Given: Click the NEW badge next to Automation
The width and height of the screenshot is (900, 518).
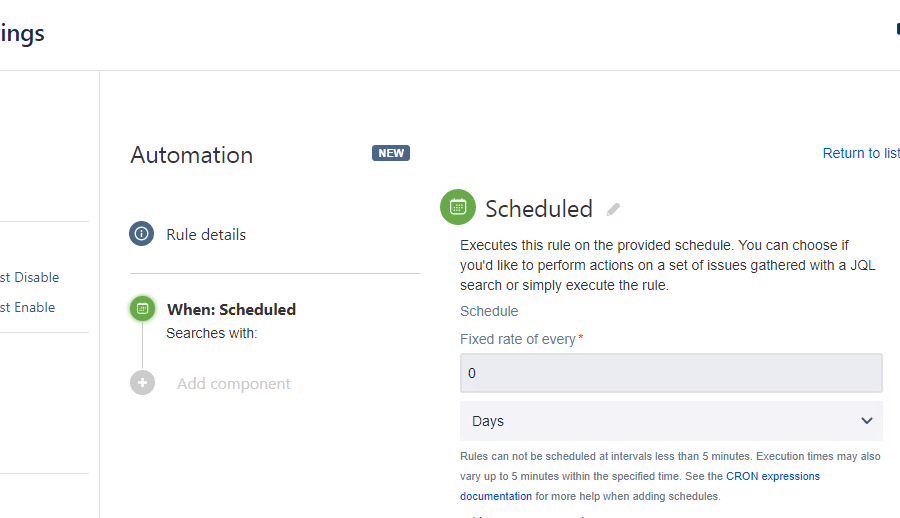Looking at the screenshot, I should click(x=391, y=153).
